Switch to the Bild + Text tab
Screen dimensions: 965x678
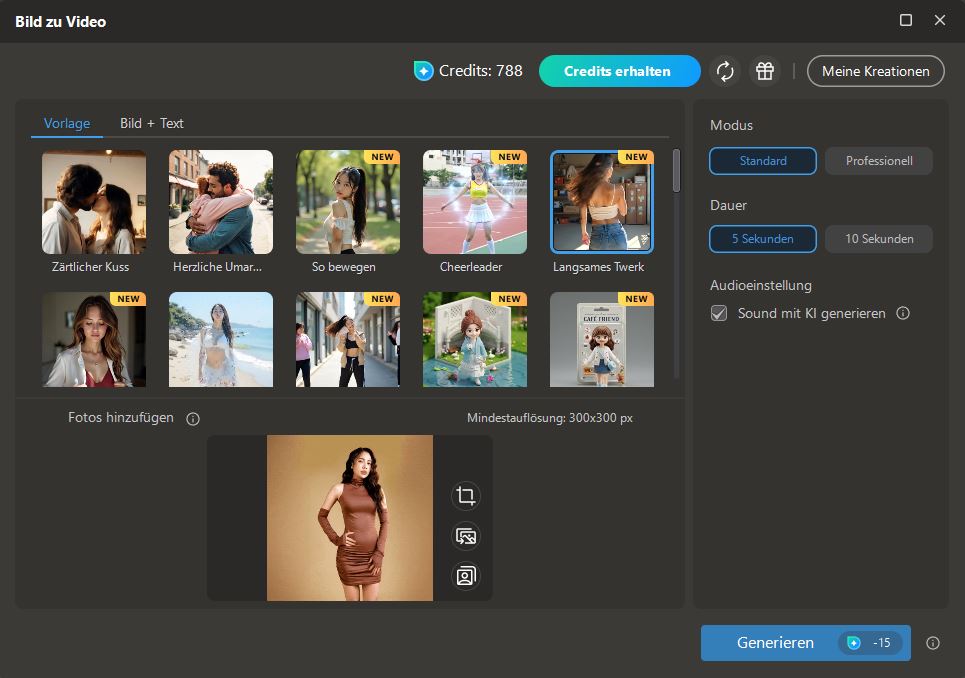click(151, 123)
